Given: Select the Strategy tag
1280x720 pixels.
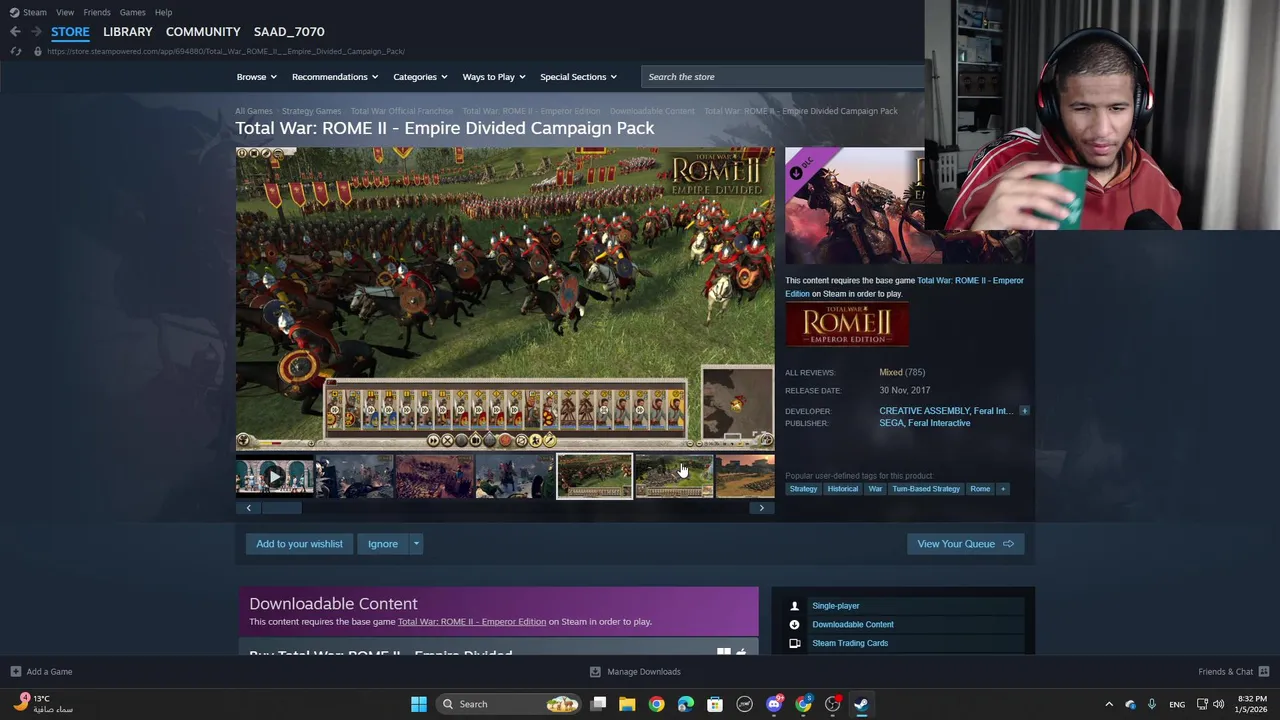Looking at the screenshot, I should (x=803, y=489).
